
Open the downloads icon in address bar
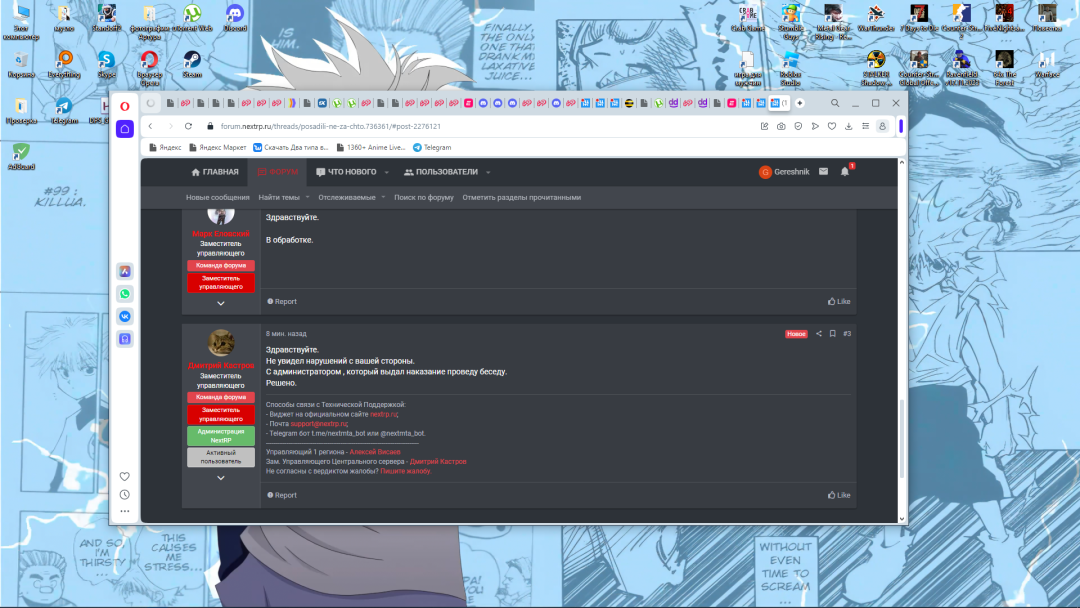coord(849,127)
